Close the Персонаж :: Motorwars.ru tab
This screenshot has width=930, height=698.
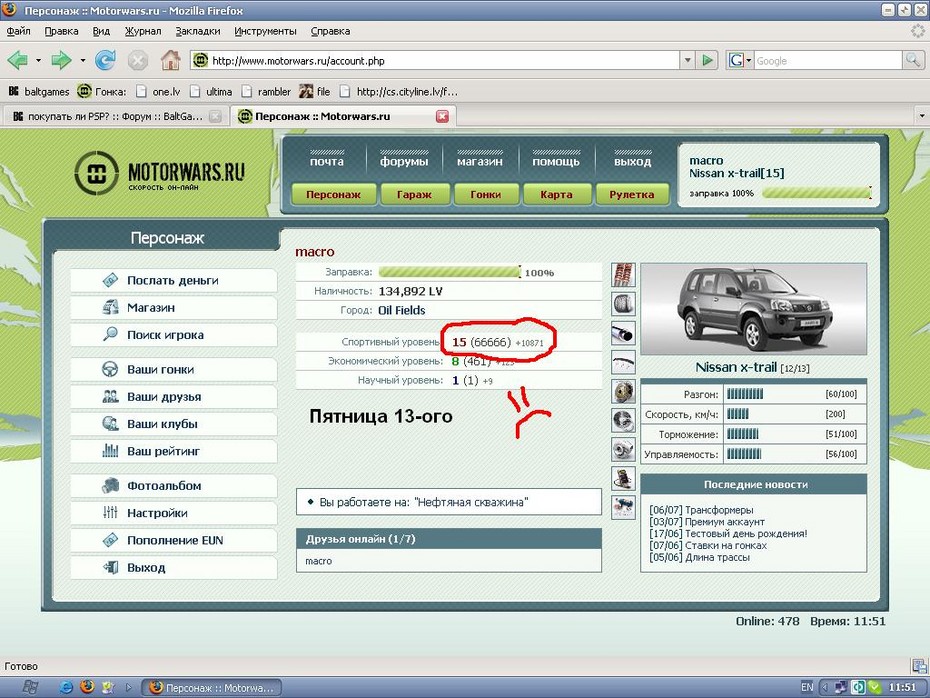442,116
